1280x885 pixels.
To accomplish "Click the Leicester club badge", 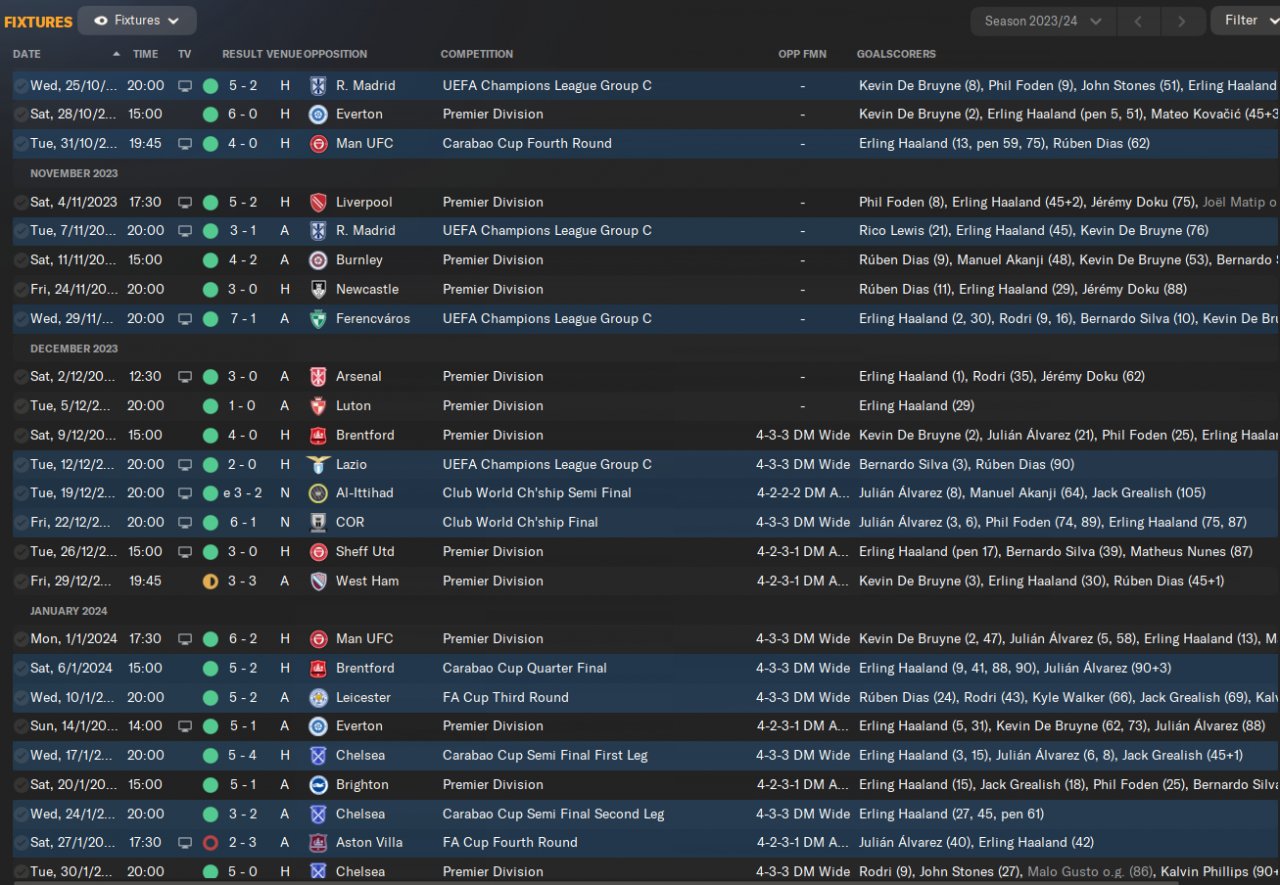I will (x=318, y=698).
